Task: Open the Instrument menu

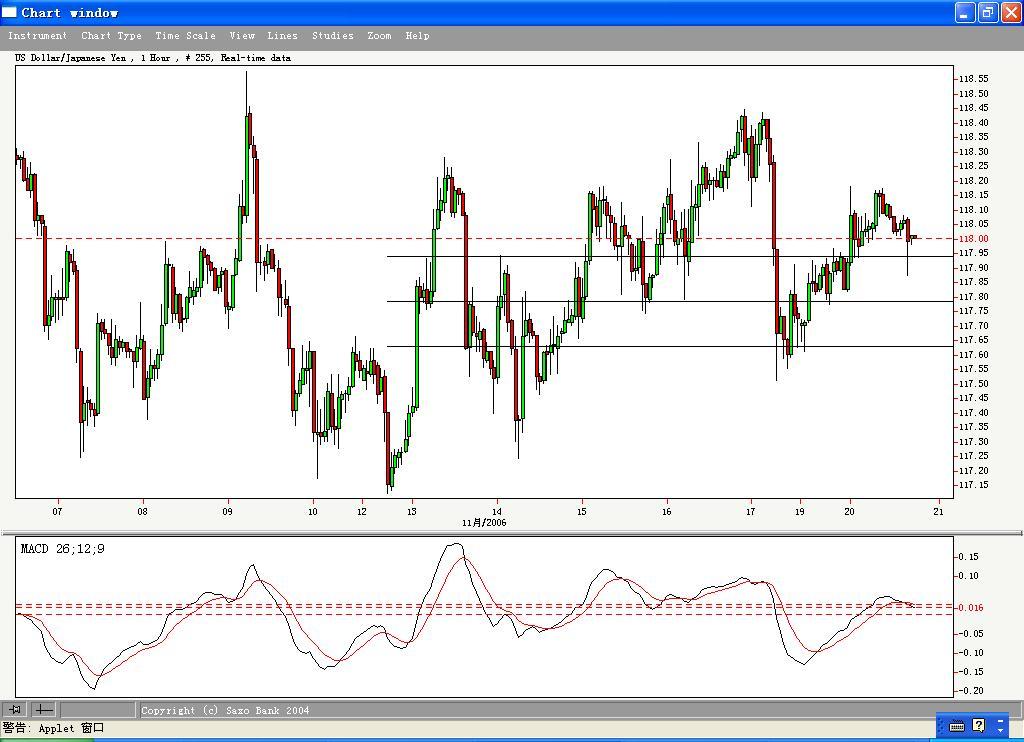Action: 37,36
